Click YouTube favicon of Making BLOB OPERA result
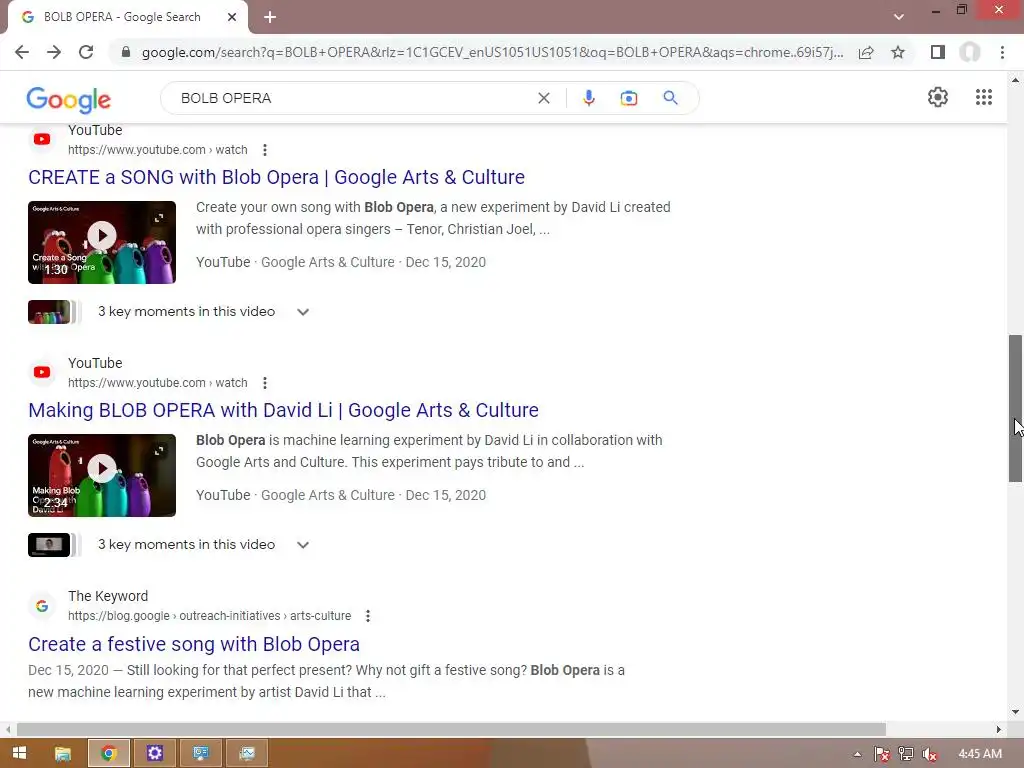The image size is (1024, 768). pyautogui.click(x=42, y=372)
